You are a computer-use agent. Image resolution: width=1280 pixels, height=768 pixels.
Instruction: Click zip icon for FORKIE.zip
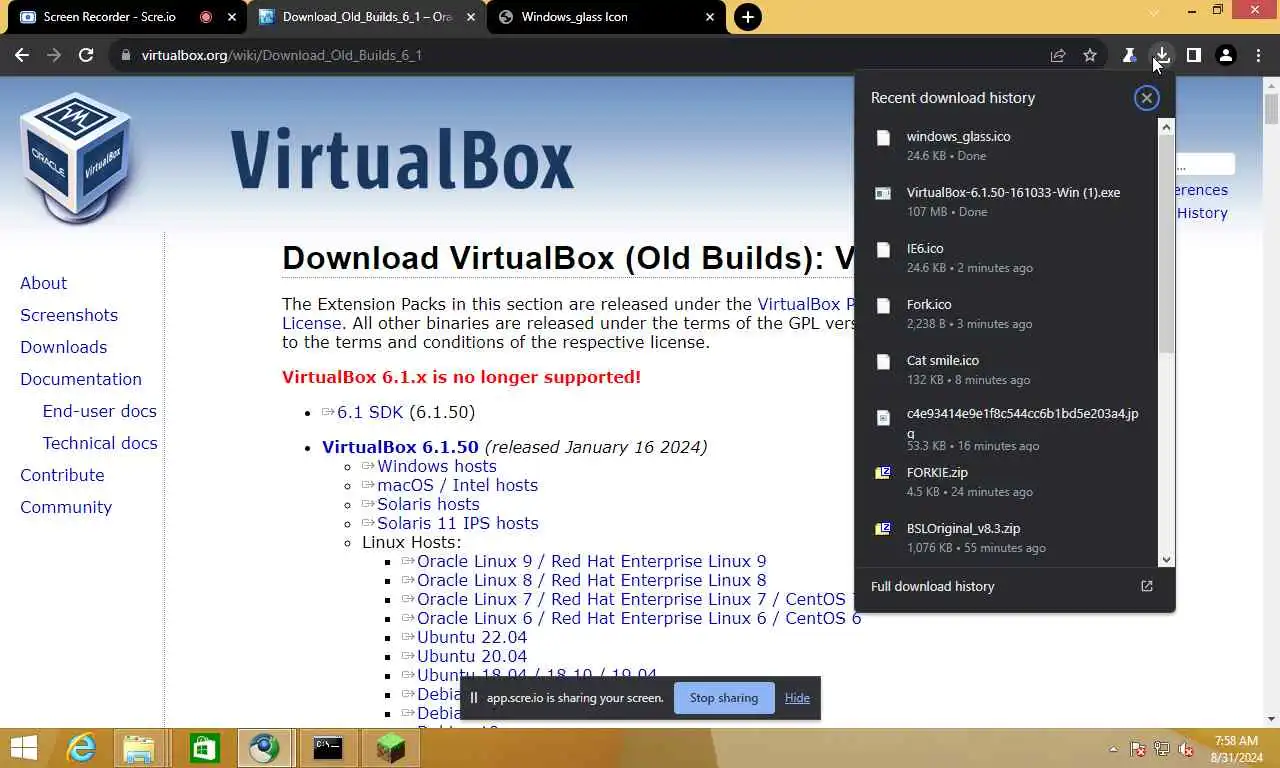click(x=883, y=473)
